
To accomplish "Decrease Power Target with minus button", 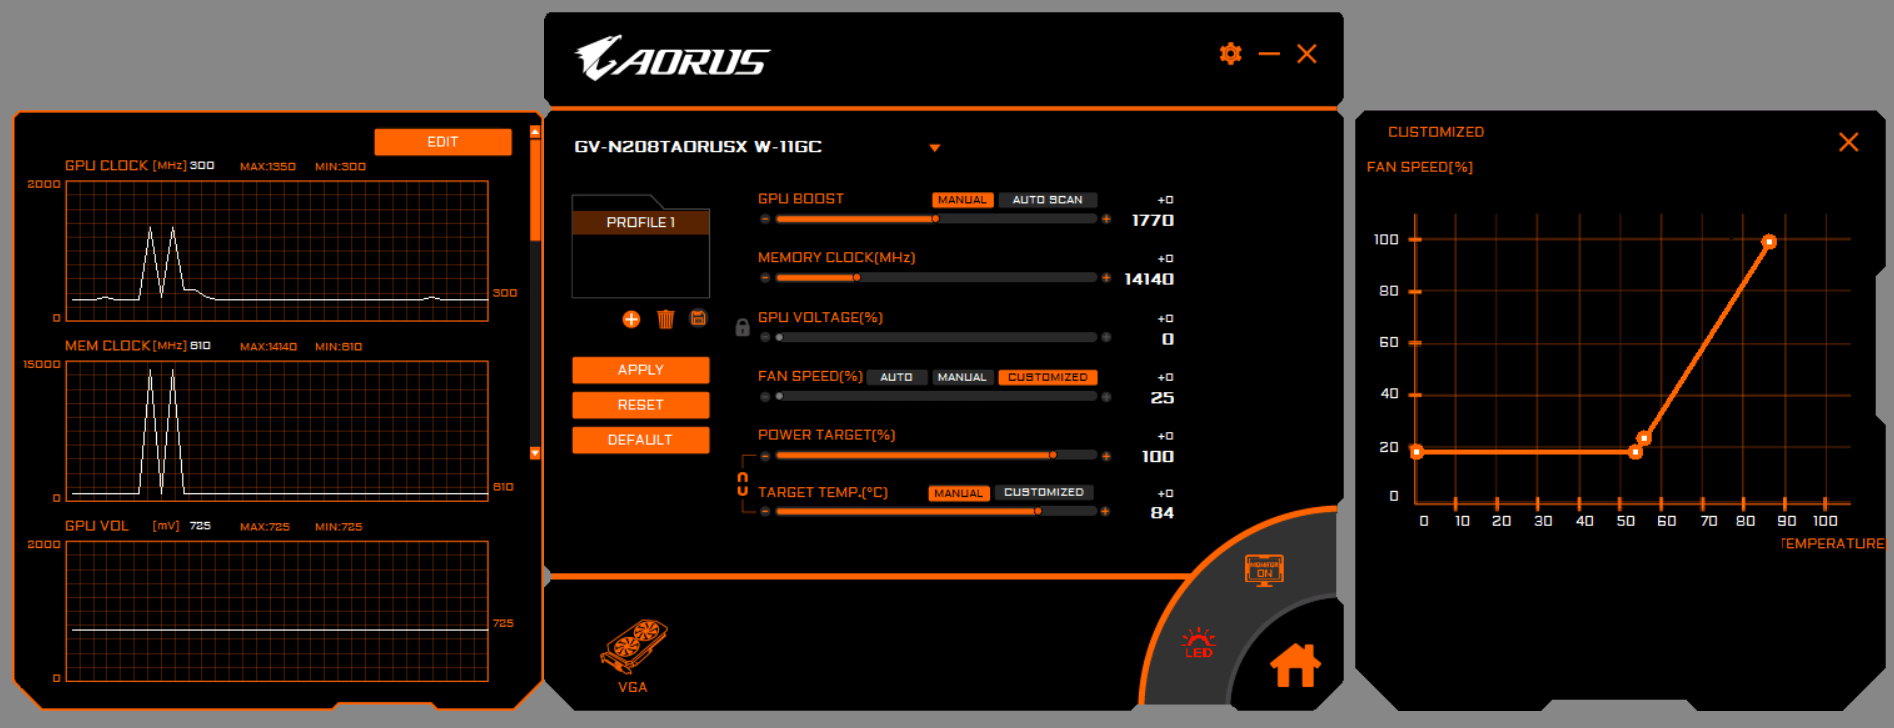I will [x=765, y=456].
